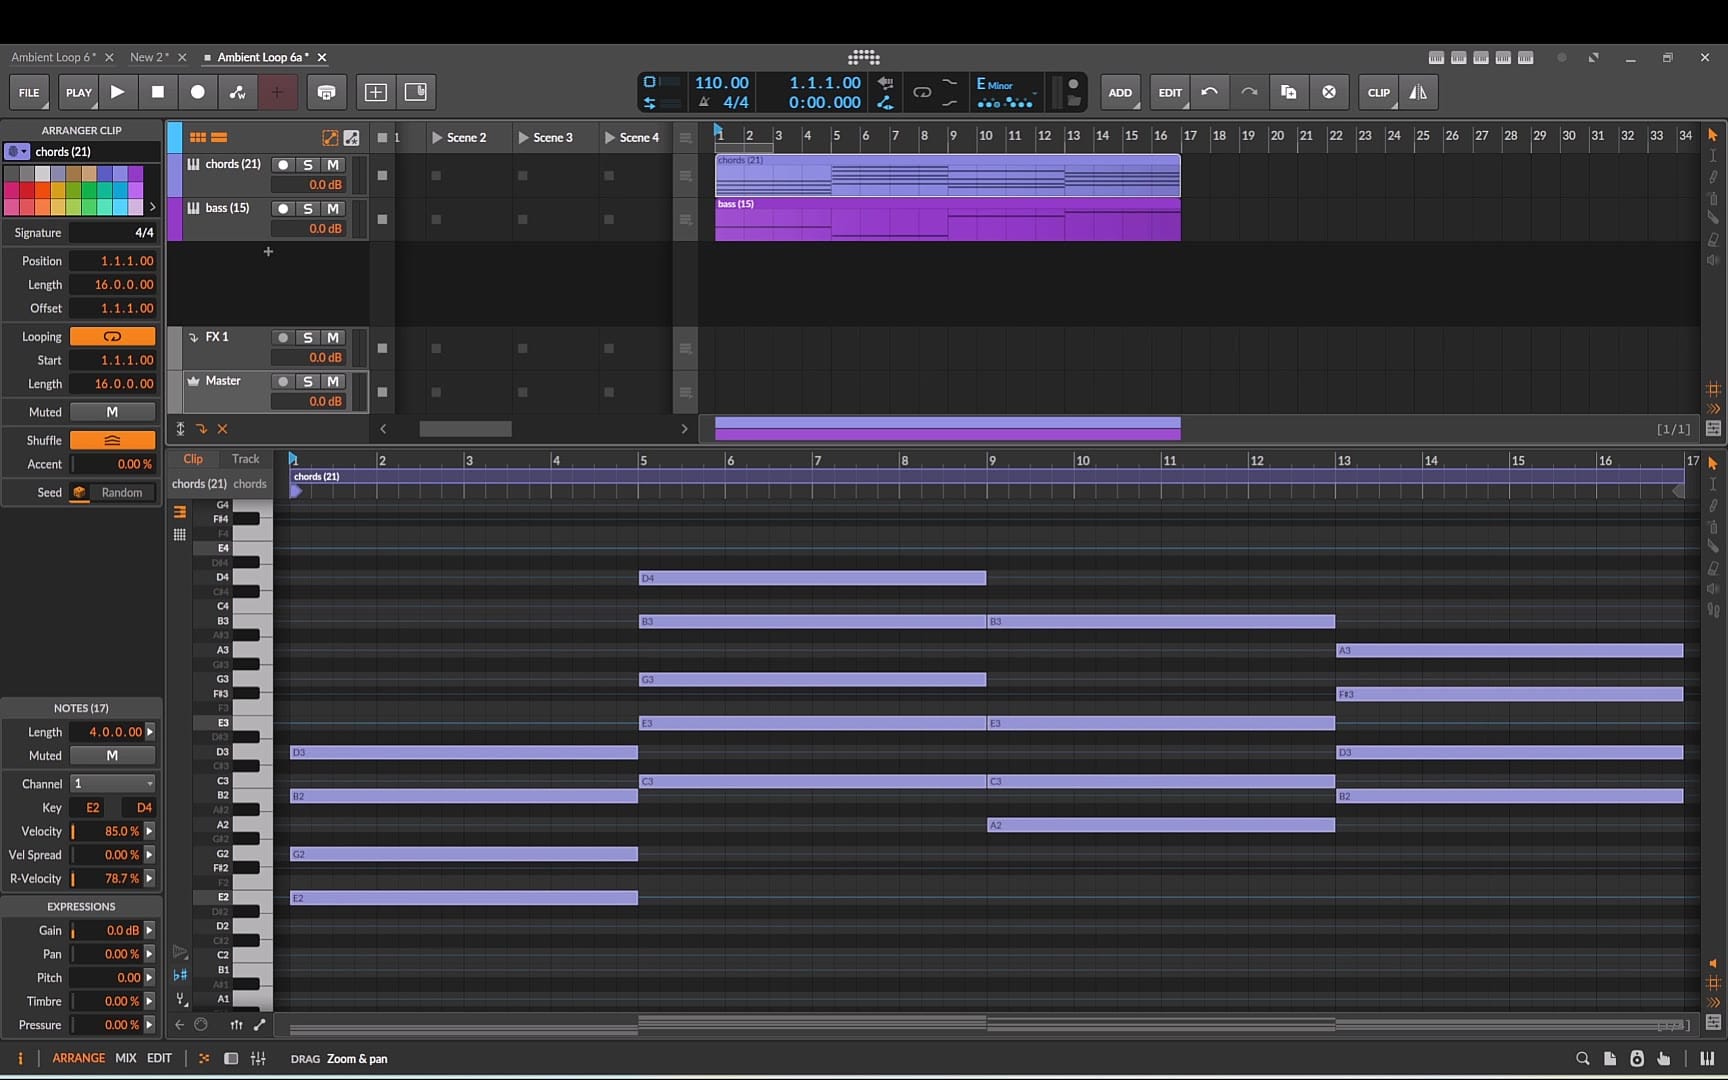
Task: Solo the chords (21) track
Action: tap(308, 165)
